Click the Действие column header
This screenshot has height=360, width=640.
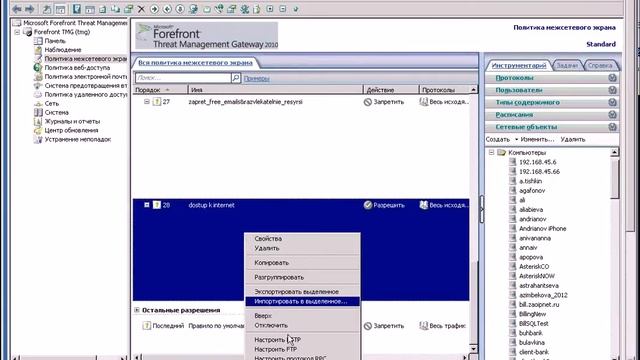391,89
